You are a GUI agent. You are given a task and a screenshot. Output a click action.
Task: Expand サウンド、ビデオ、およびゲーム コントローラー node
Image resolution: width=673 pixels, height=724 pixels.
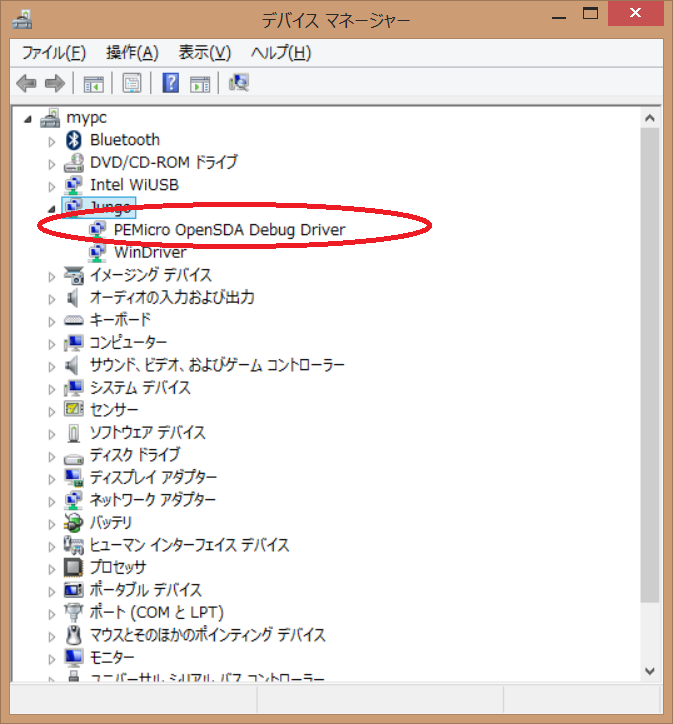(52, 367)
